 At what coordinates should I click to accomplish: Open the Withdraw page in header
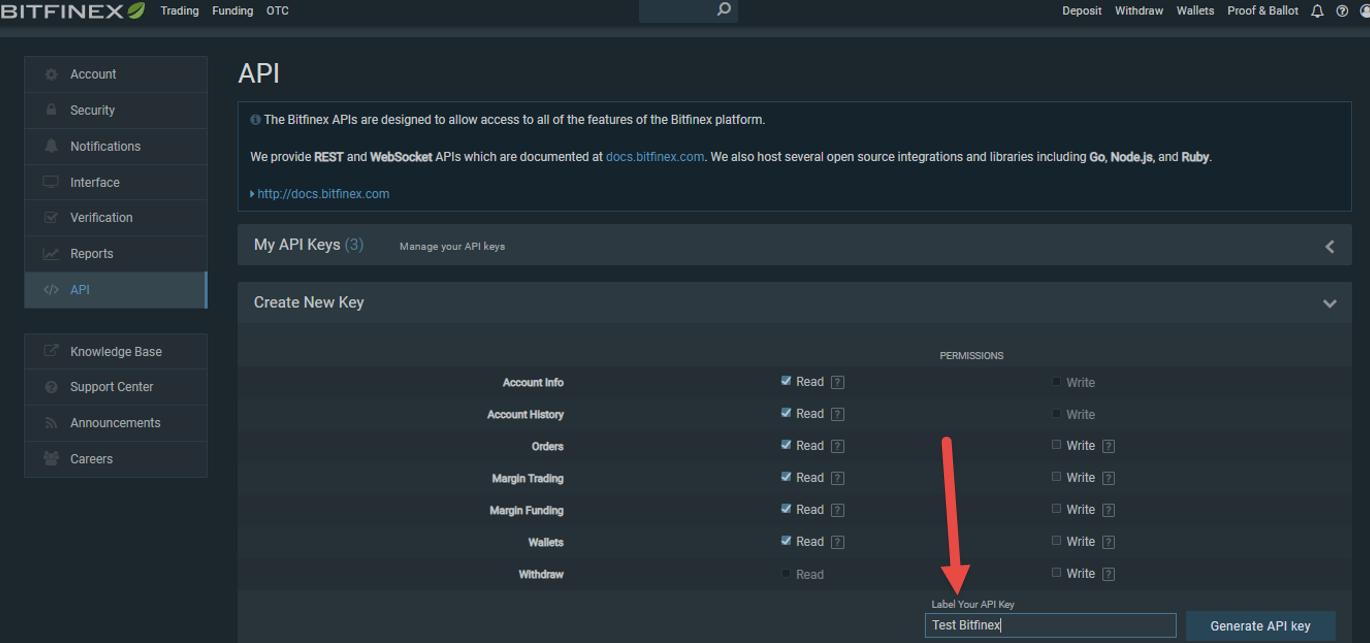tap(1139, 11)
